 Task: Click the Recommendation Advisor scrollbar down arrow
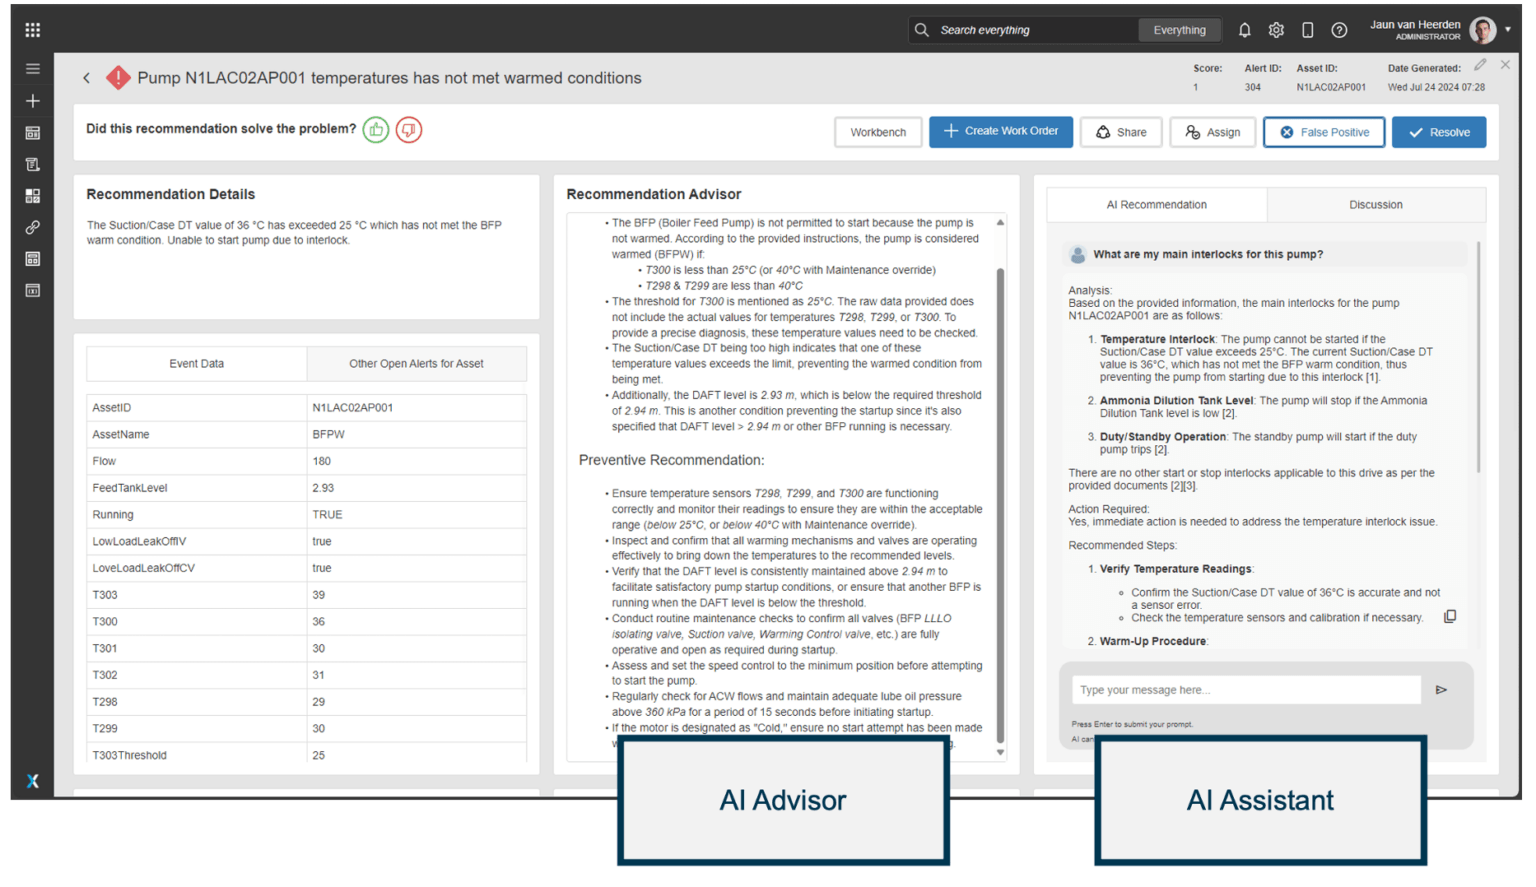(1000, 753)
